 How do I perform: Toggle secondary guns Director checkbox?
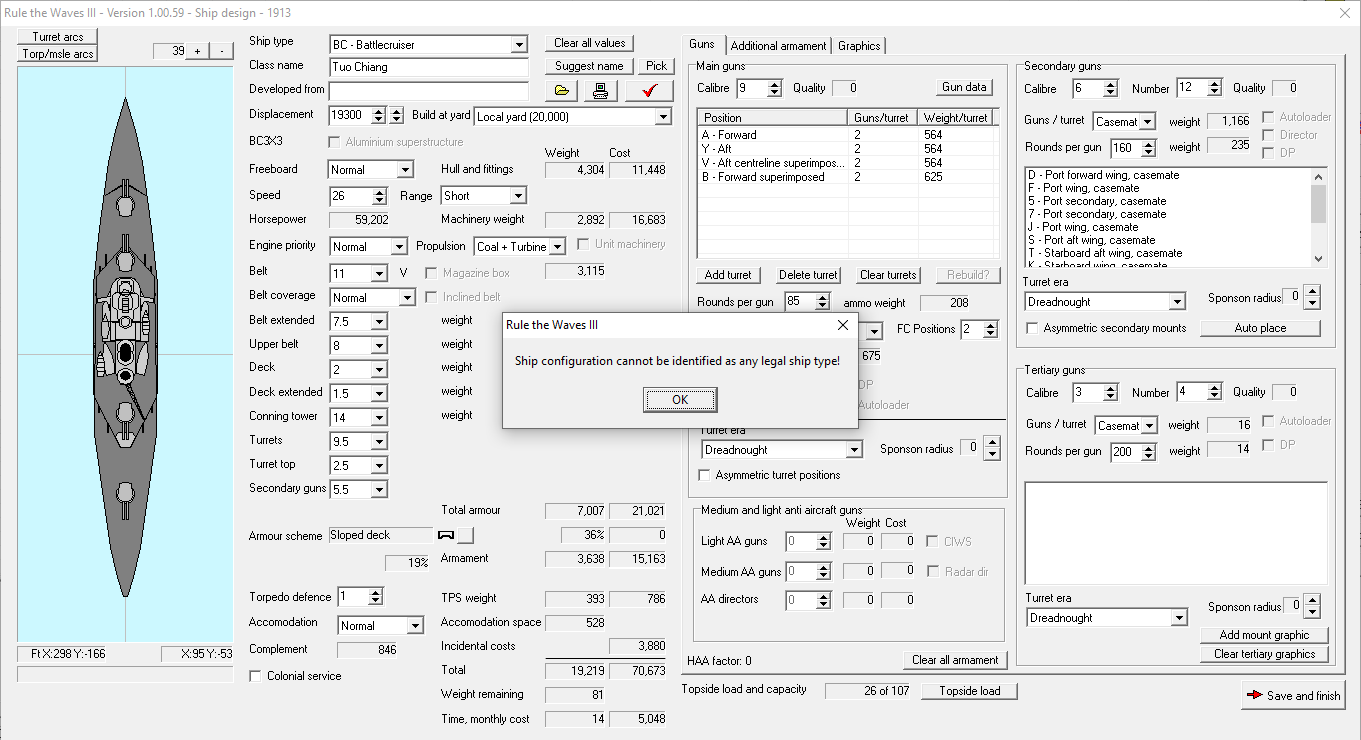(1269, 135)
